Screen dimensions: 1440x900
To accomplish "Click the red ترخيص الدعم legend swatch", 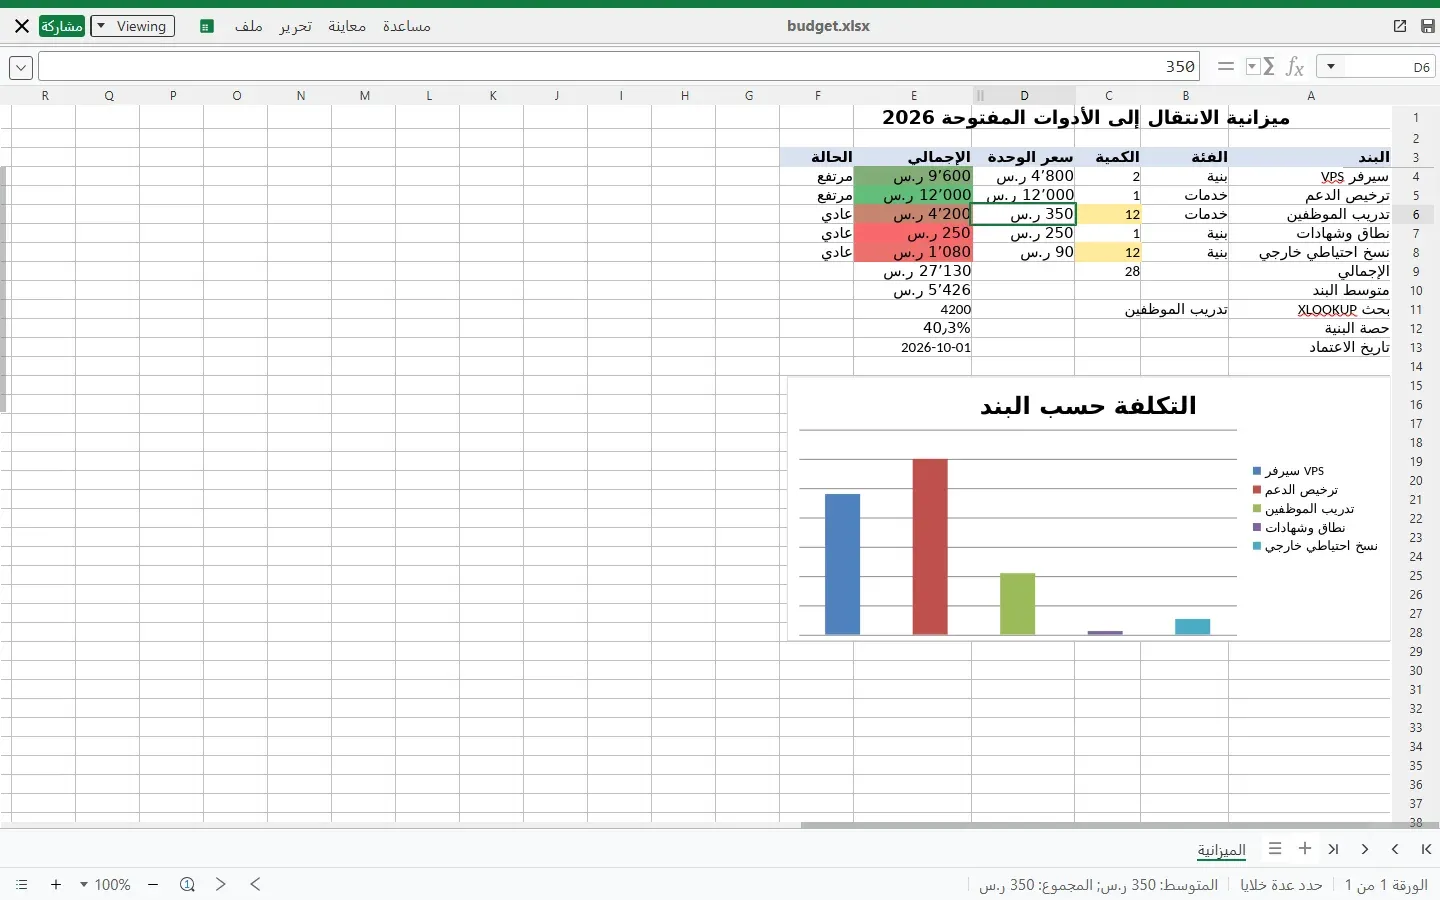I will 1257,490.
